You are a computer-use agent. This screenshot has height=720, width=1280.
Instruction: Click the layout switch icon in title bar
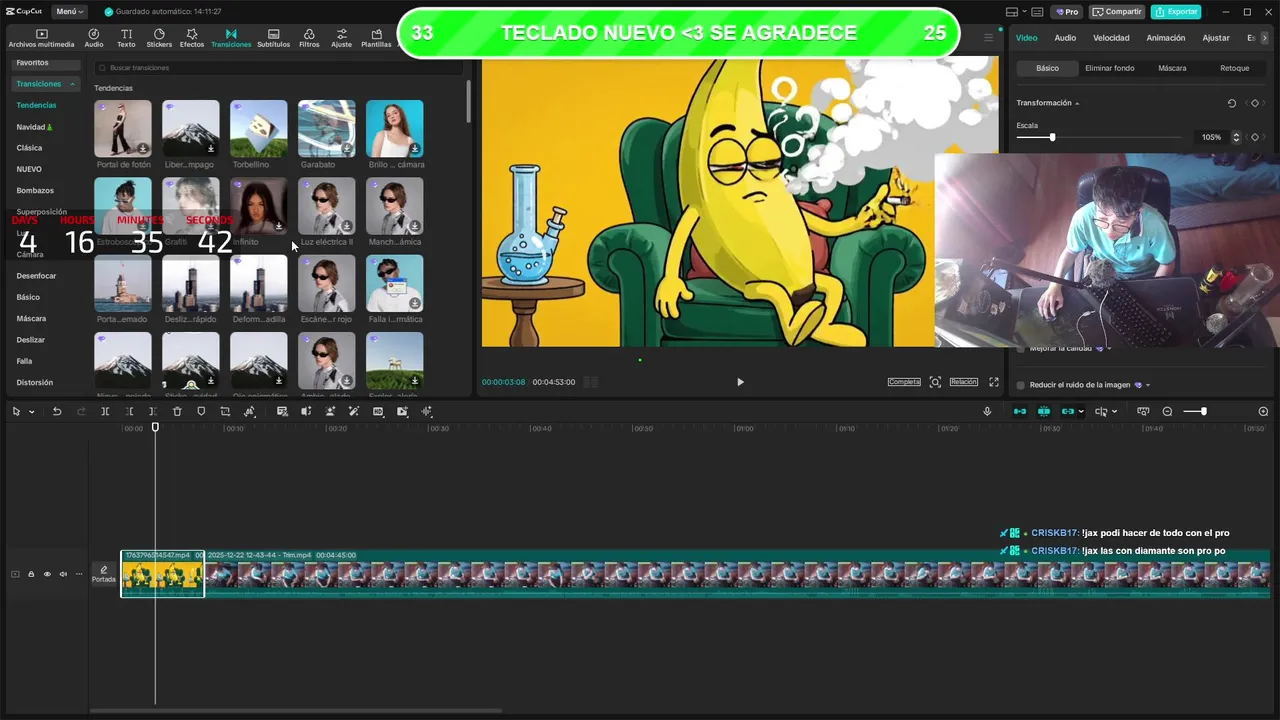(x=1012, y=12)
